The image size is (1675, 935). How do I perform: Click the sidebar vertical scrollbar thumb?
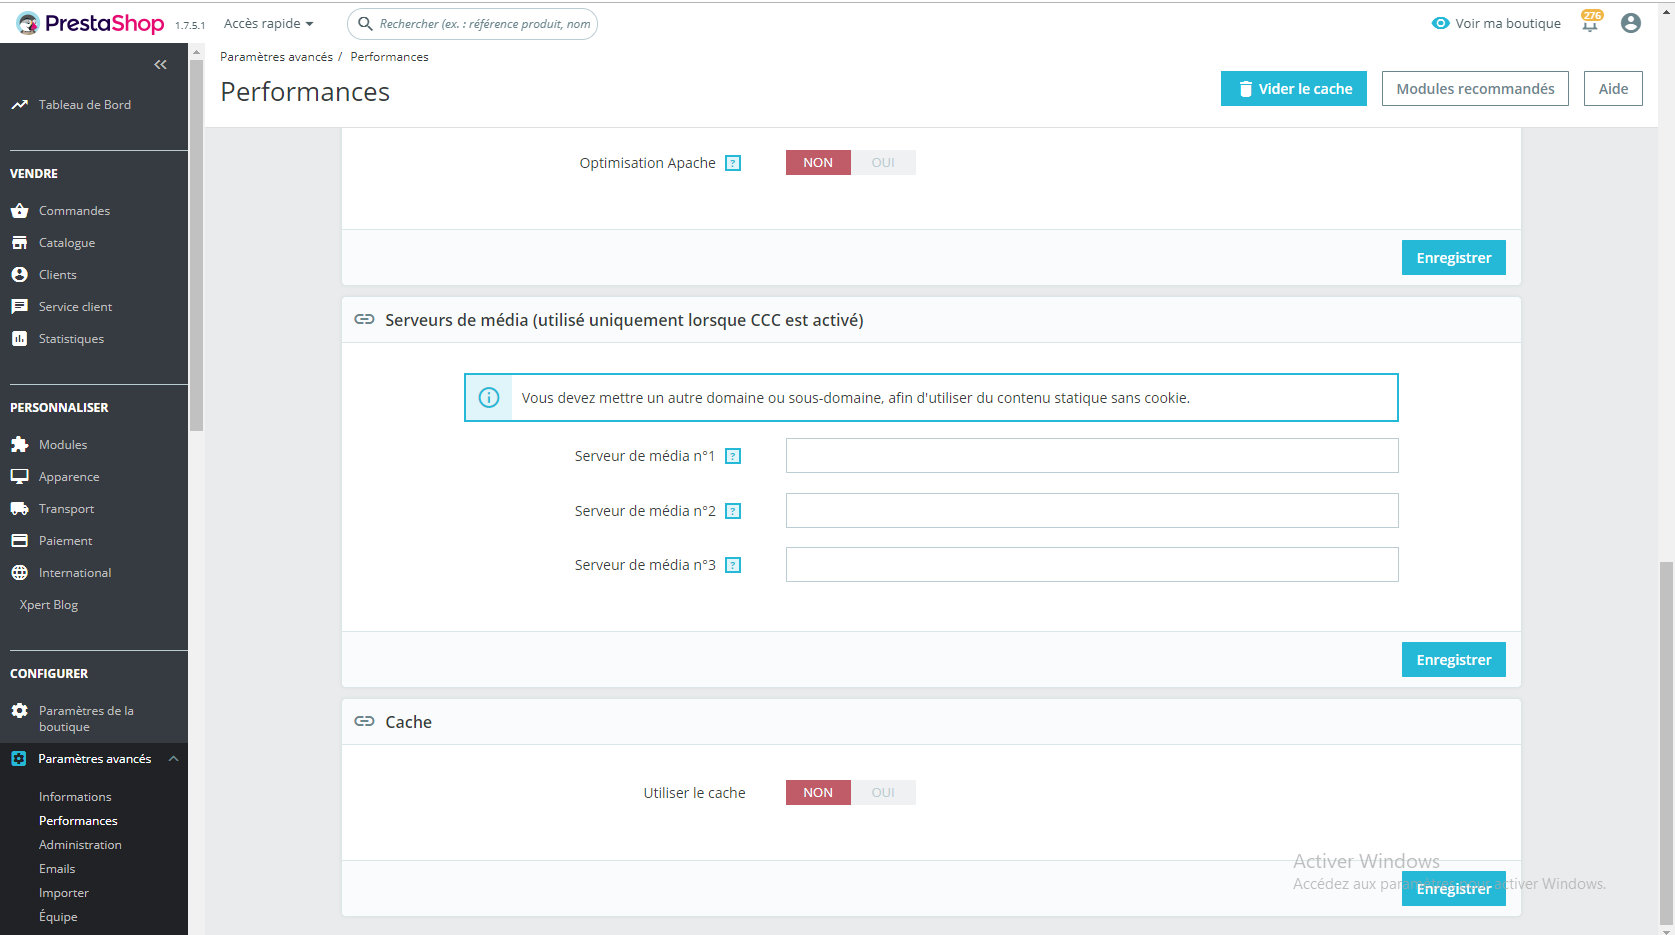click(196, 245)
